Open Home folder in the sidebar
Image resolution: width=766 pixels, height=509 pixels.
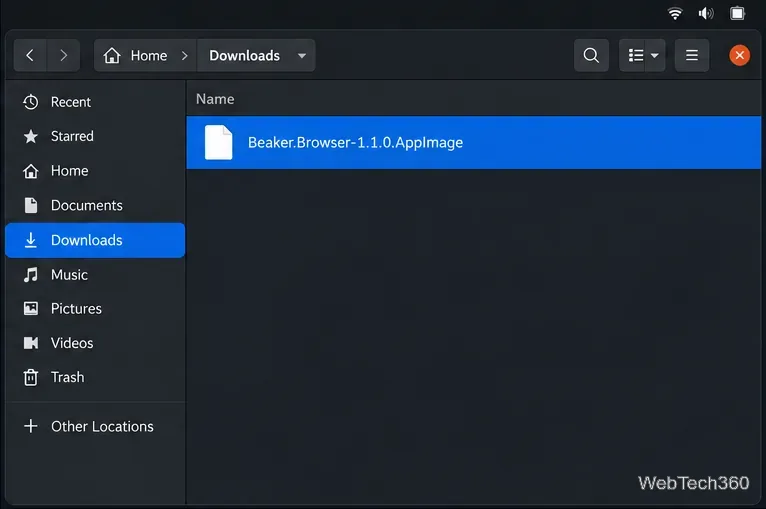coord(95,171)
